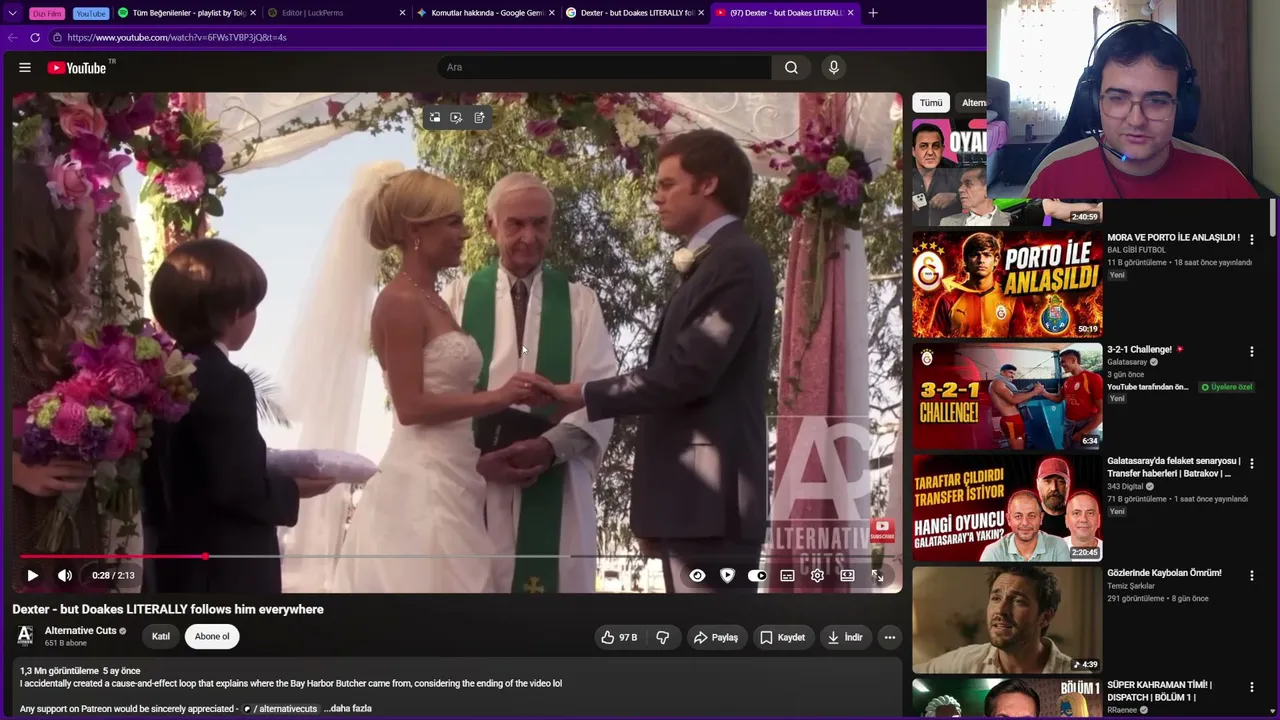1280x720 pixels.
Task: Mute the video volume
Action: pos(65,575)
